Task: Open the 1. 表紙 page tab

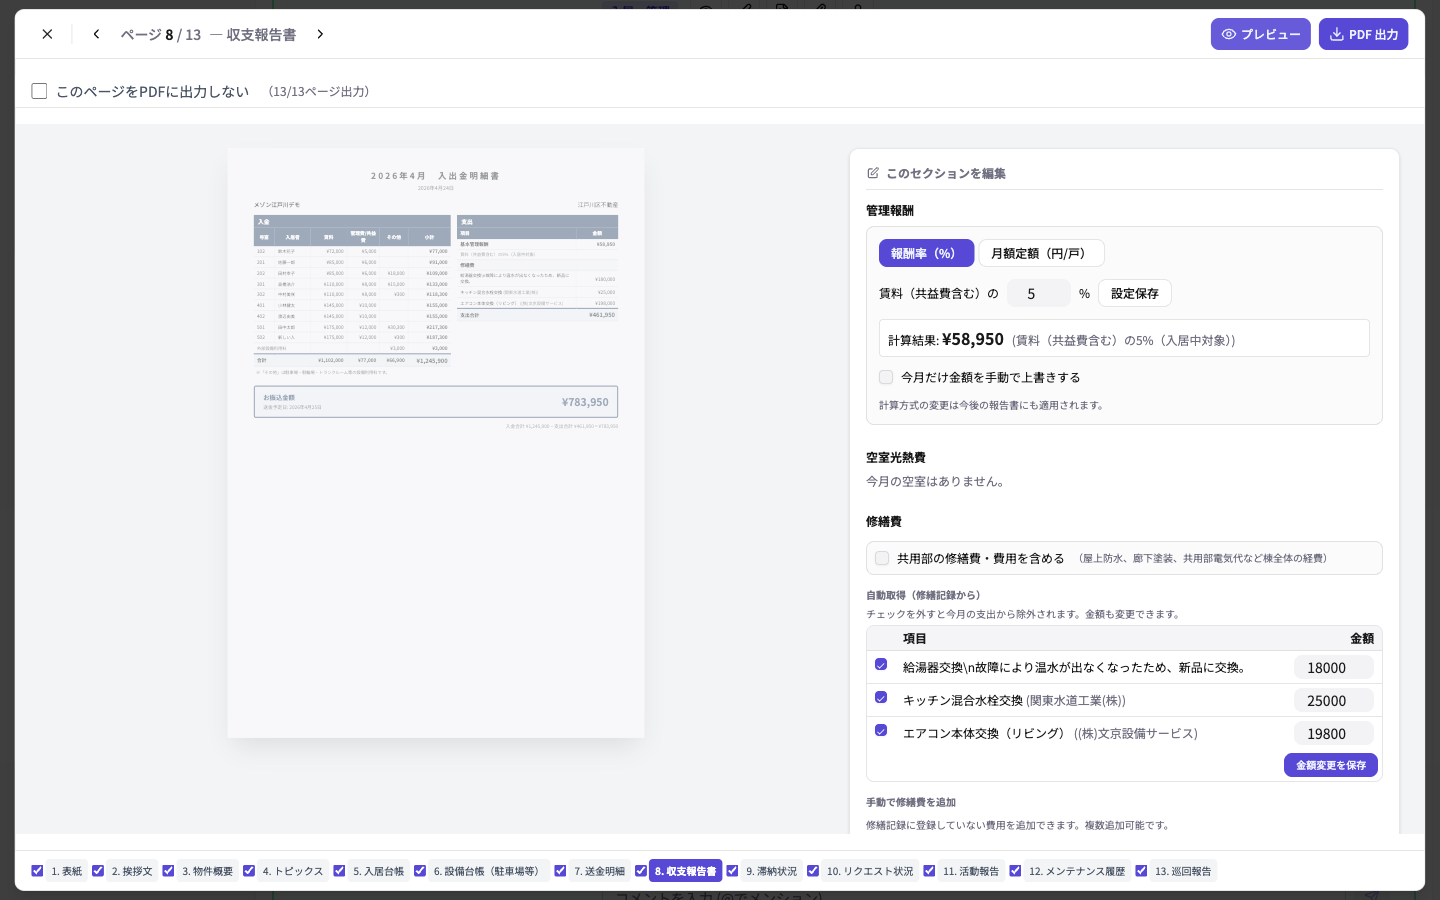Action: (x=67, y=871)
